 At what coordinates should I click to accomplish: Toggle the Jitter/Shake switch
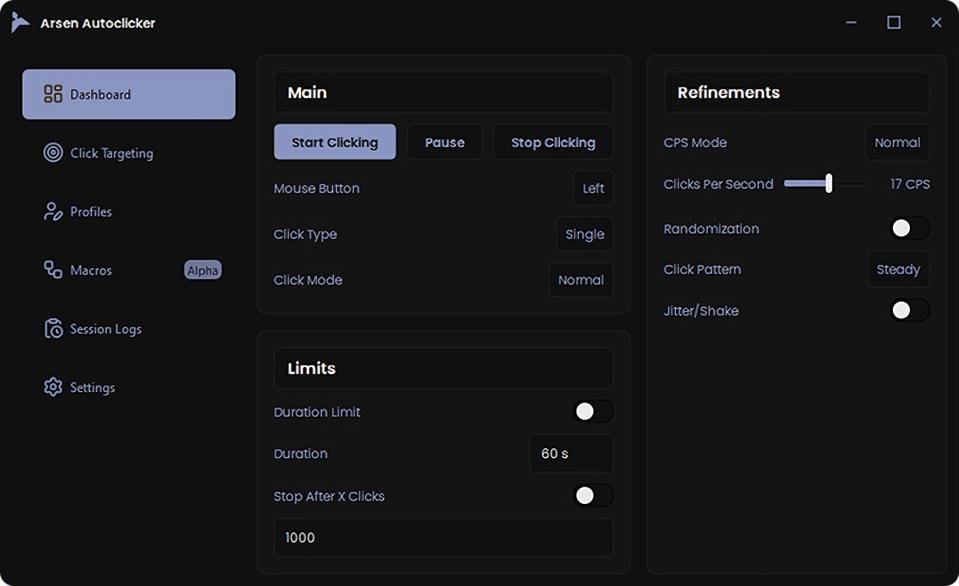[x=910, y=311]
